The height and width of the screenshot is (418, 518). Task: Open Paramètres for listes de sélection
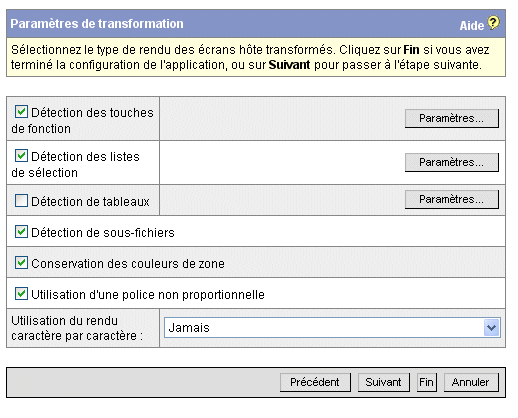452,162
